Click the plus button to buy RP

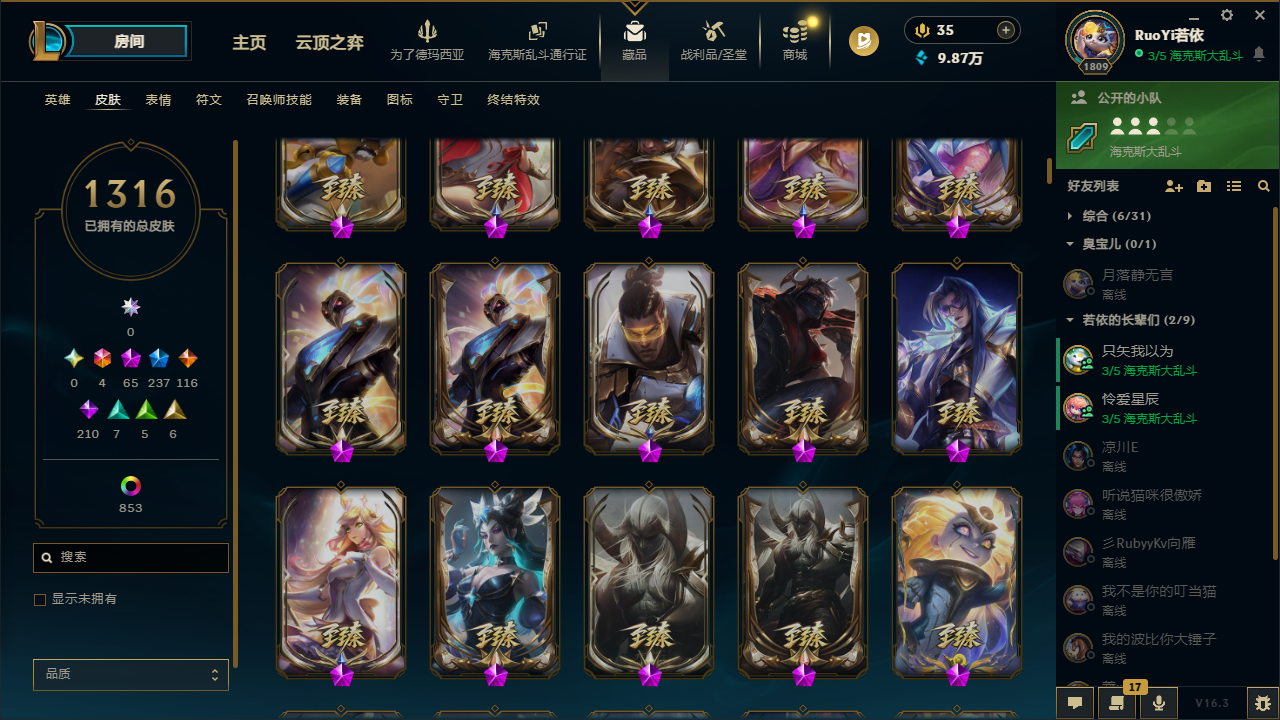1006,30
